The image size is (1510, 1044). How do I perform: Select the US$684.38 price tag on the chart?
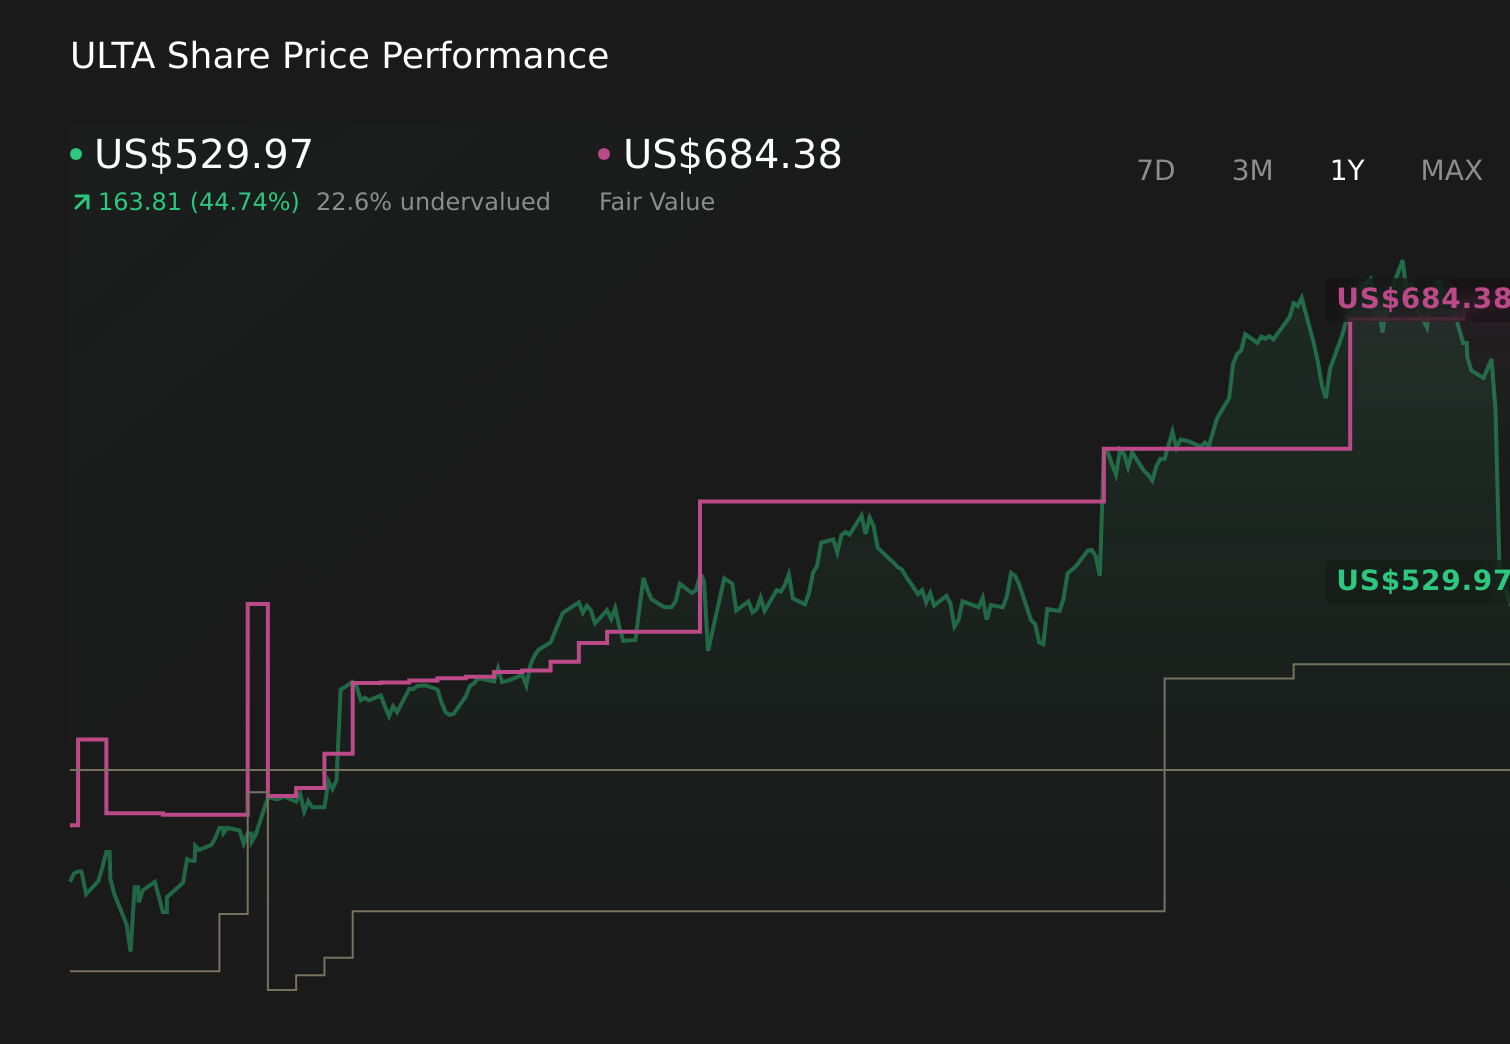pyautogui.click(x=1423, y=298)
